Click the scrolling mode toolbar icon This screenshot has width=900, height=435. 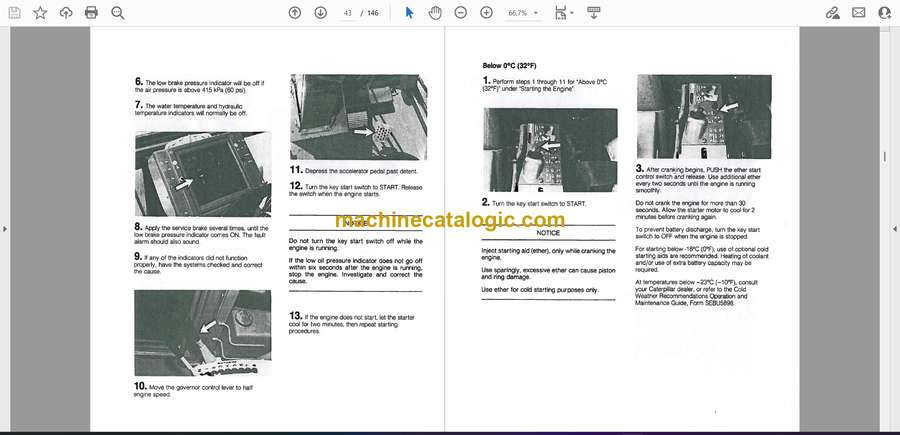[593, 13]
